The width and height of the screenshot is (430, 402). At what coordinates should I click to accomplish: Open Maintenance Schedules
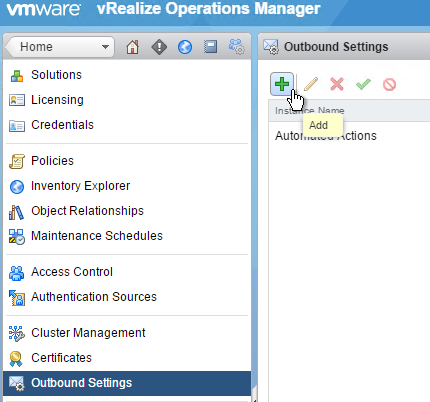pyautogui.click(x=97, y=236)
